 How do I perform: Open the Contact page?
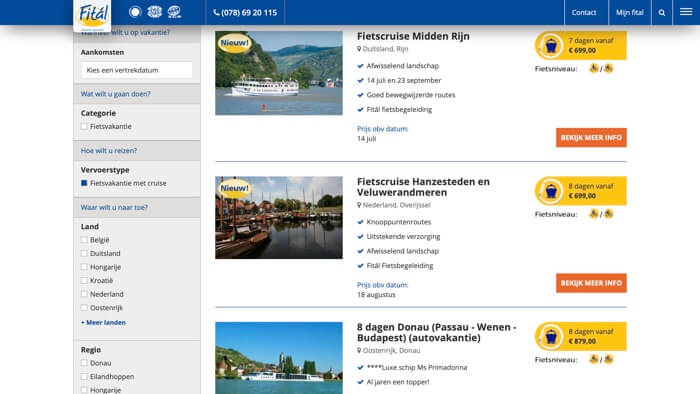(584, 12)
